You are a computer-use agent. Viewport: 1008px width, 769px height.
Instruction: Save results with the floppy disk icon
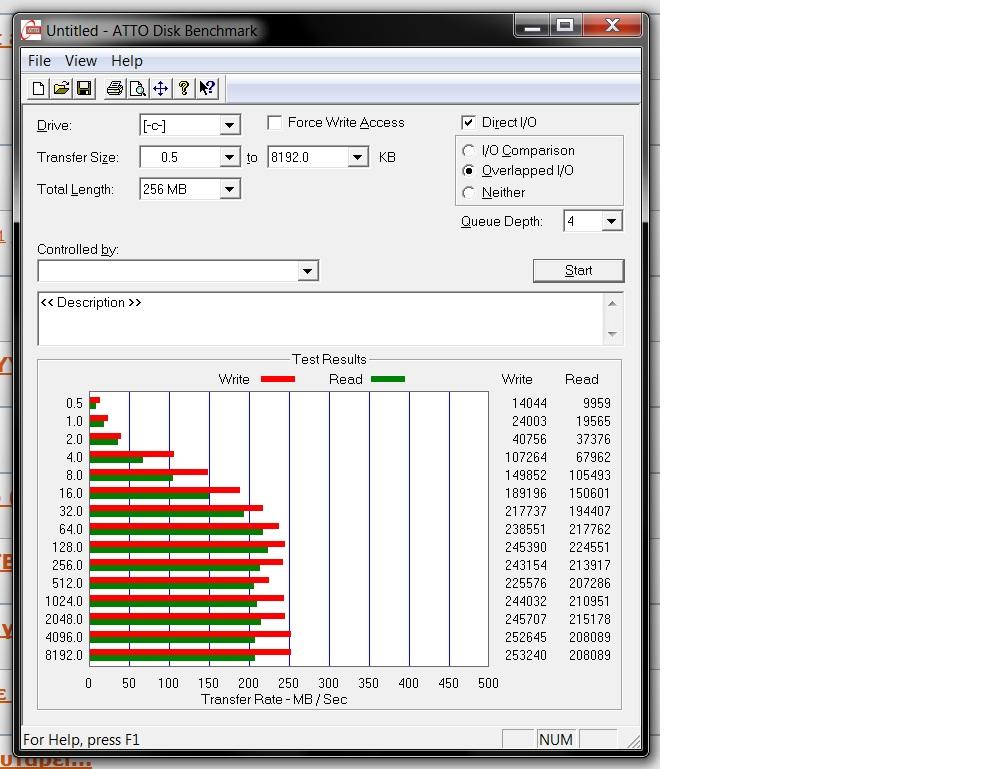point(84,89)
